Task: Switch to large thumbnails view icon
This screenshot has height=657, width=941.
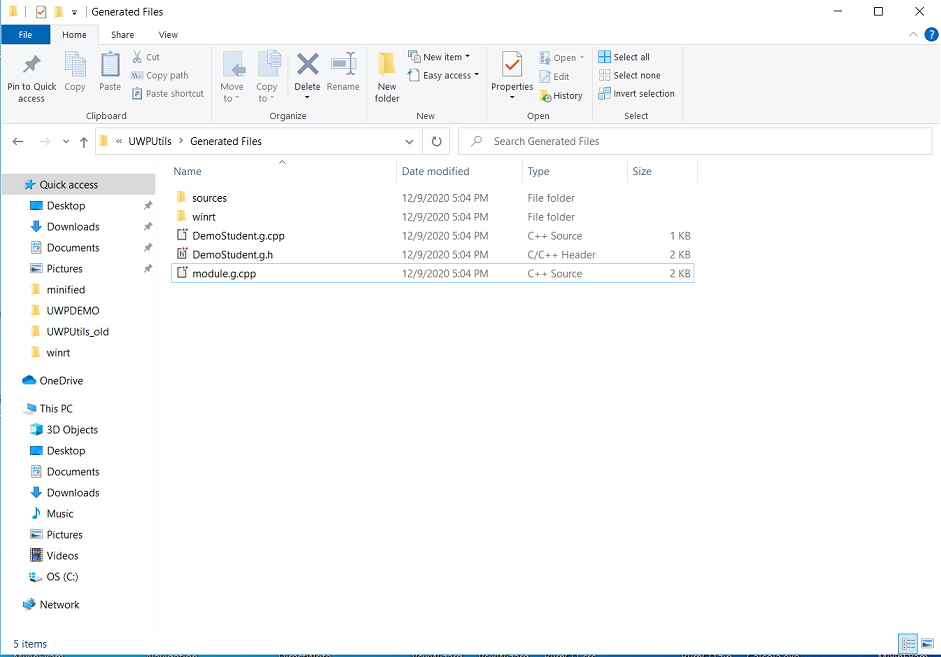Action: click(x=927, y=644)
